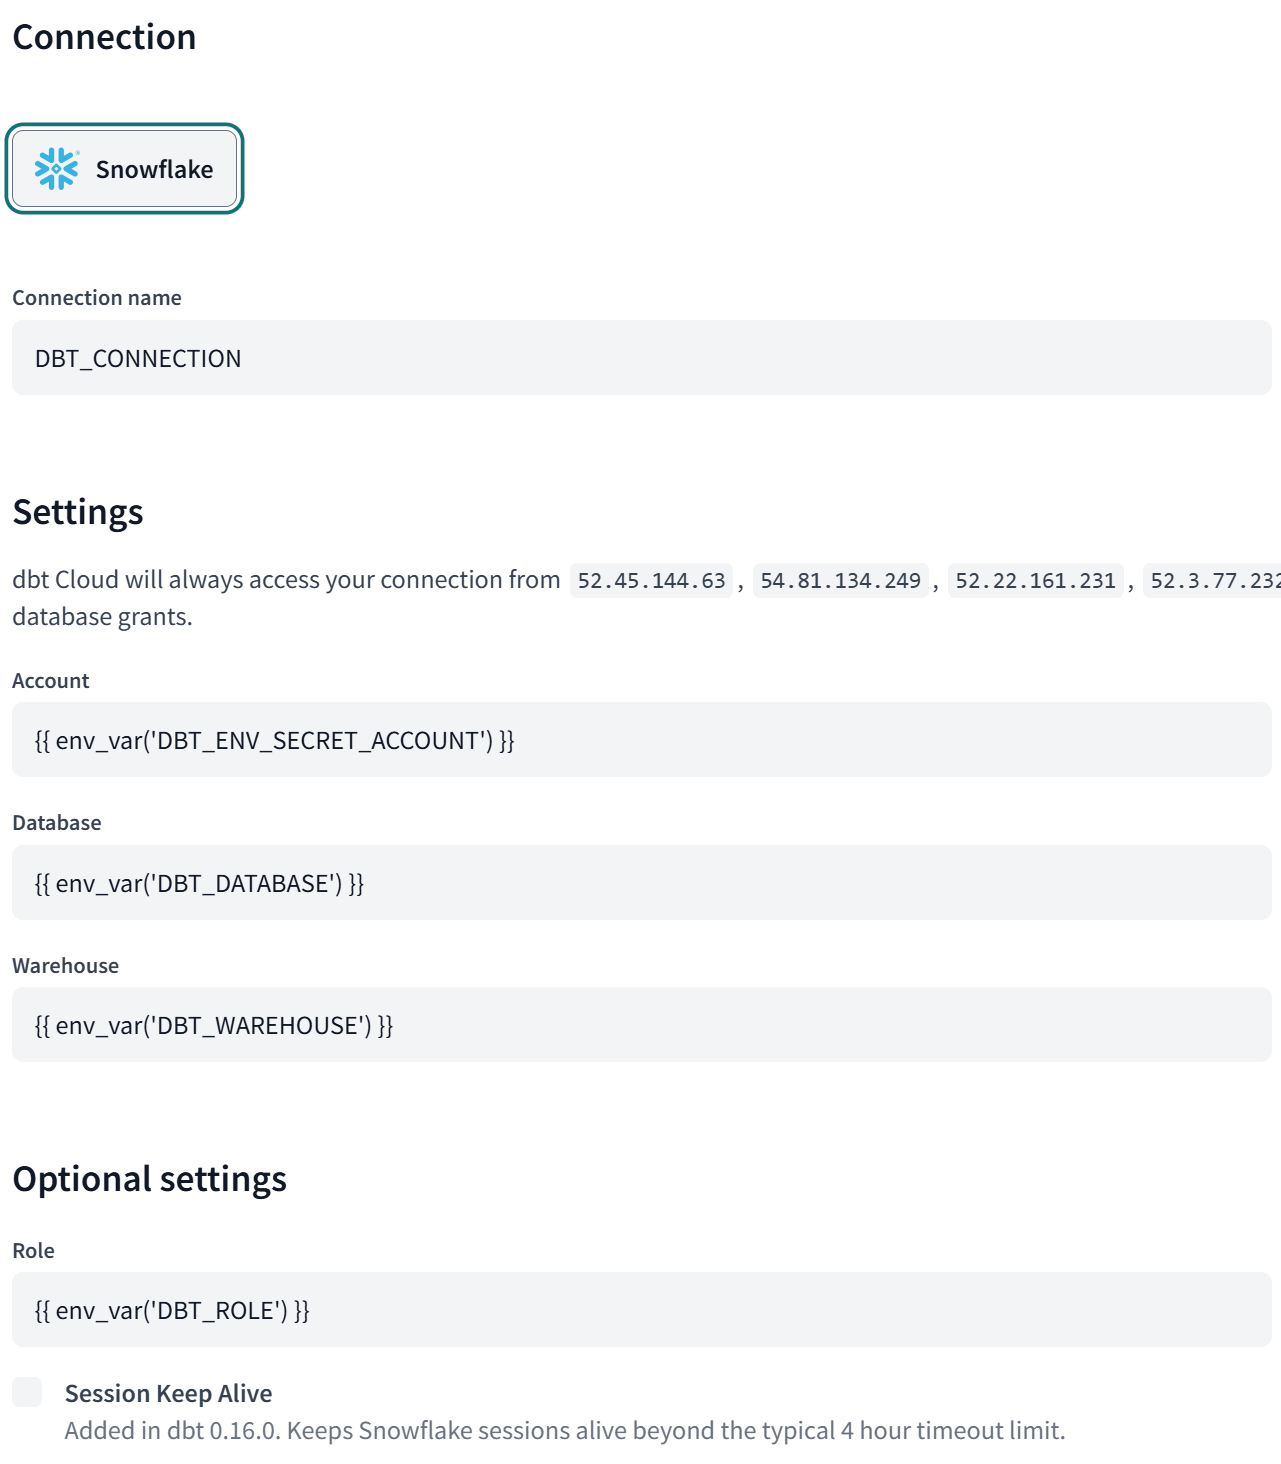Click the Connection name label
Viewport: 1281px width, 1464px height.
[97, 298]
